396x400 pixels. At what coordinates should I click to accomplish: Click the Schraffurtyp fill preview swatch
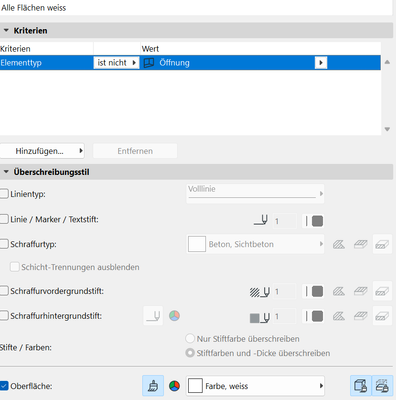[197, 244]
